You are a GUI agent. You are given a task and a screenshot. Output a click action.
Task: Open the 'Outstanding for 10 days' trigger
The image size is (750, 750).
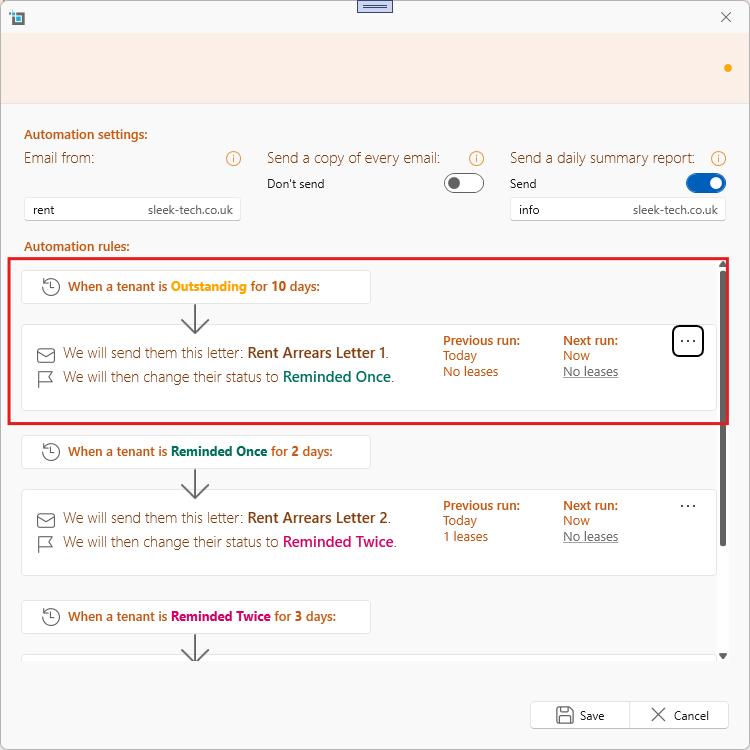[196, 287]
